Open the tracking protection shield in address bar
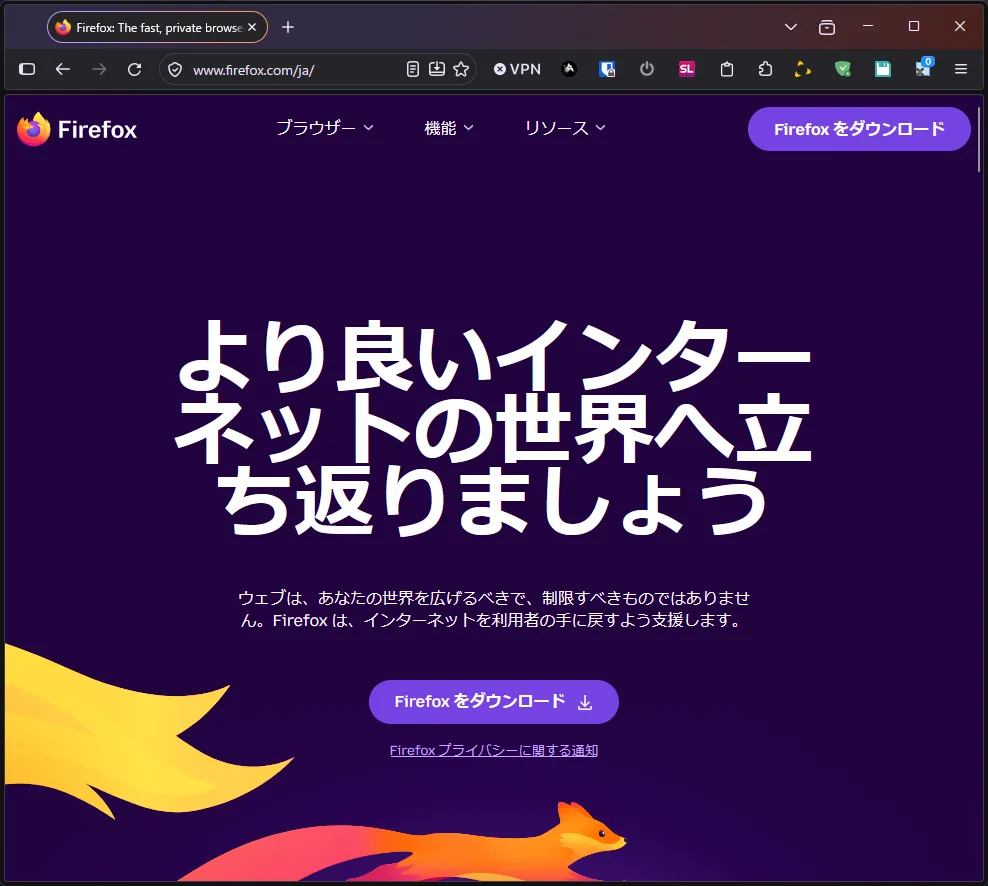 175,69
